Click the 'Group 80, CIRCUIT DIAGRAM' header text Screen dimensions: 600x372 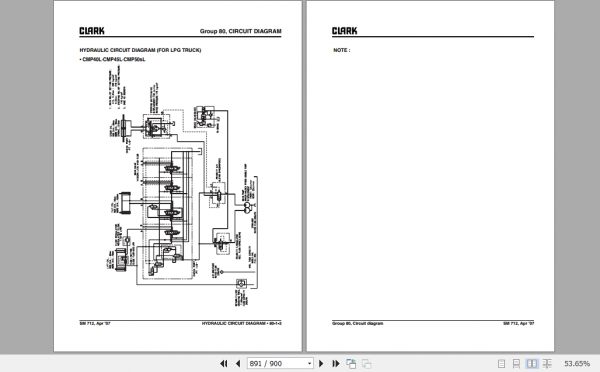pyautogui.click(x=240, y=31)
